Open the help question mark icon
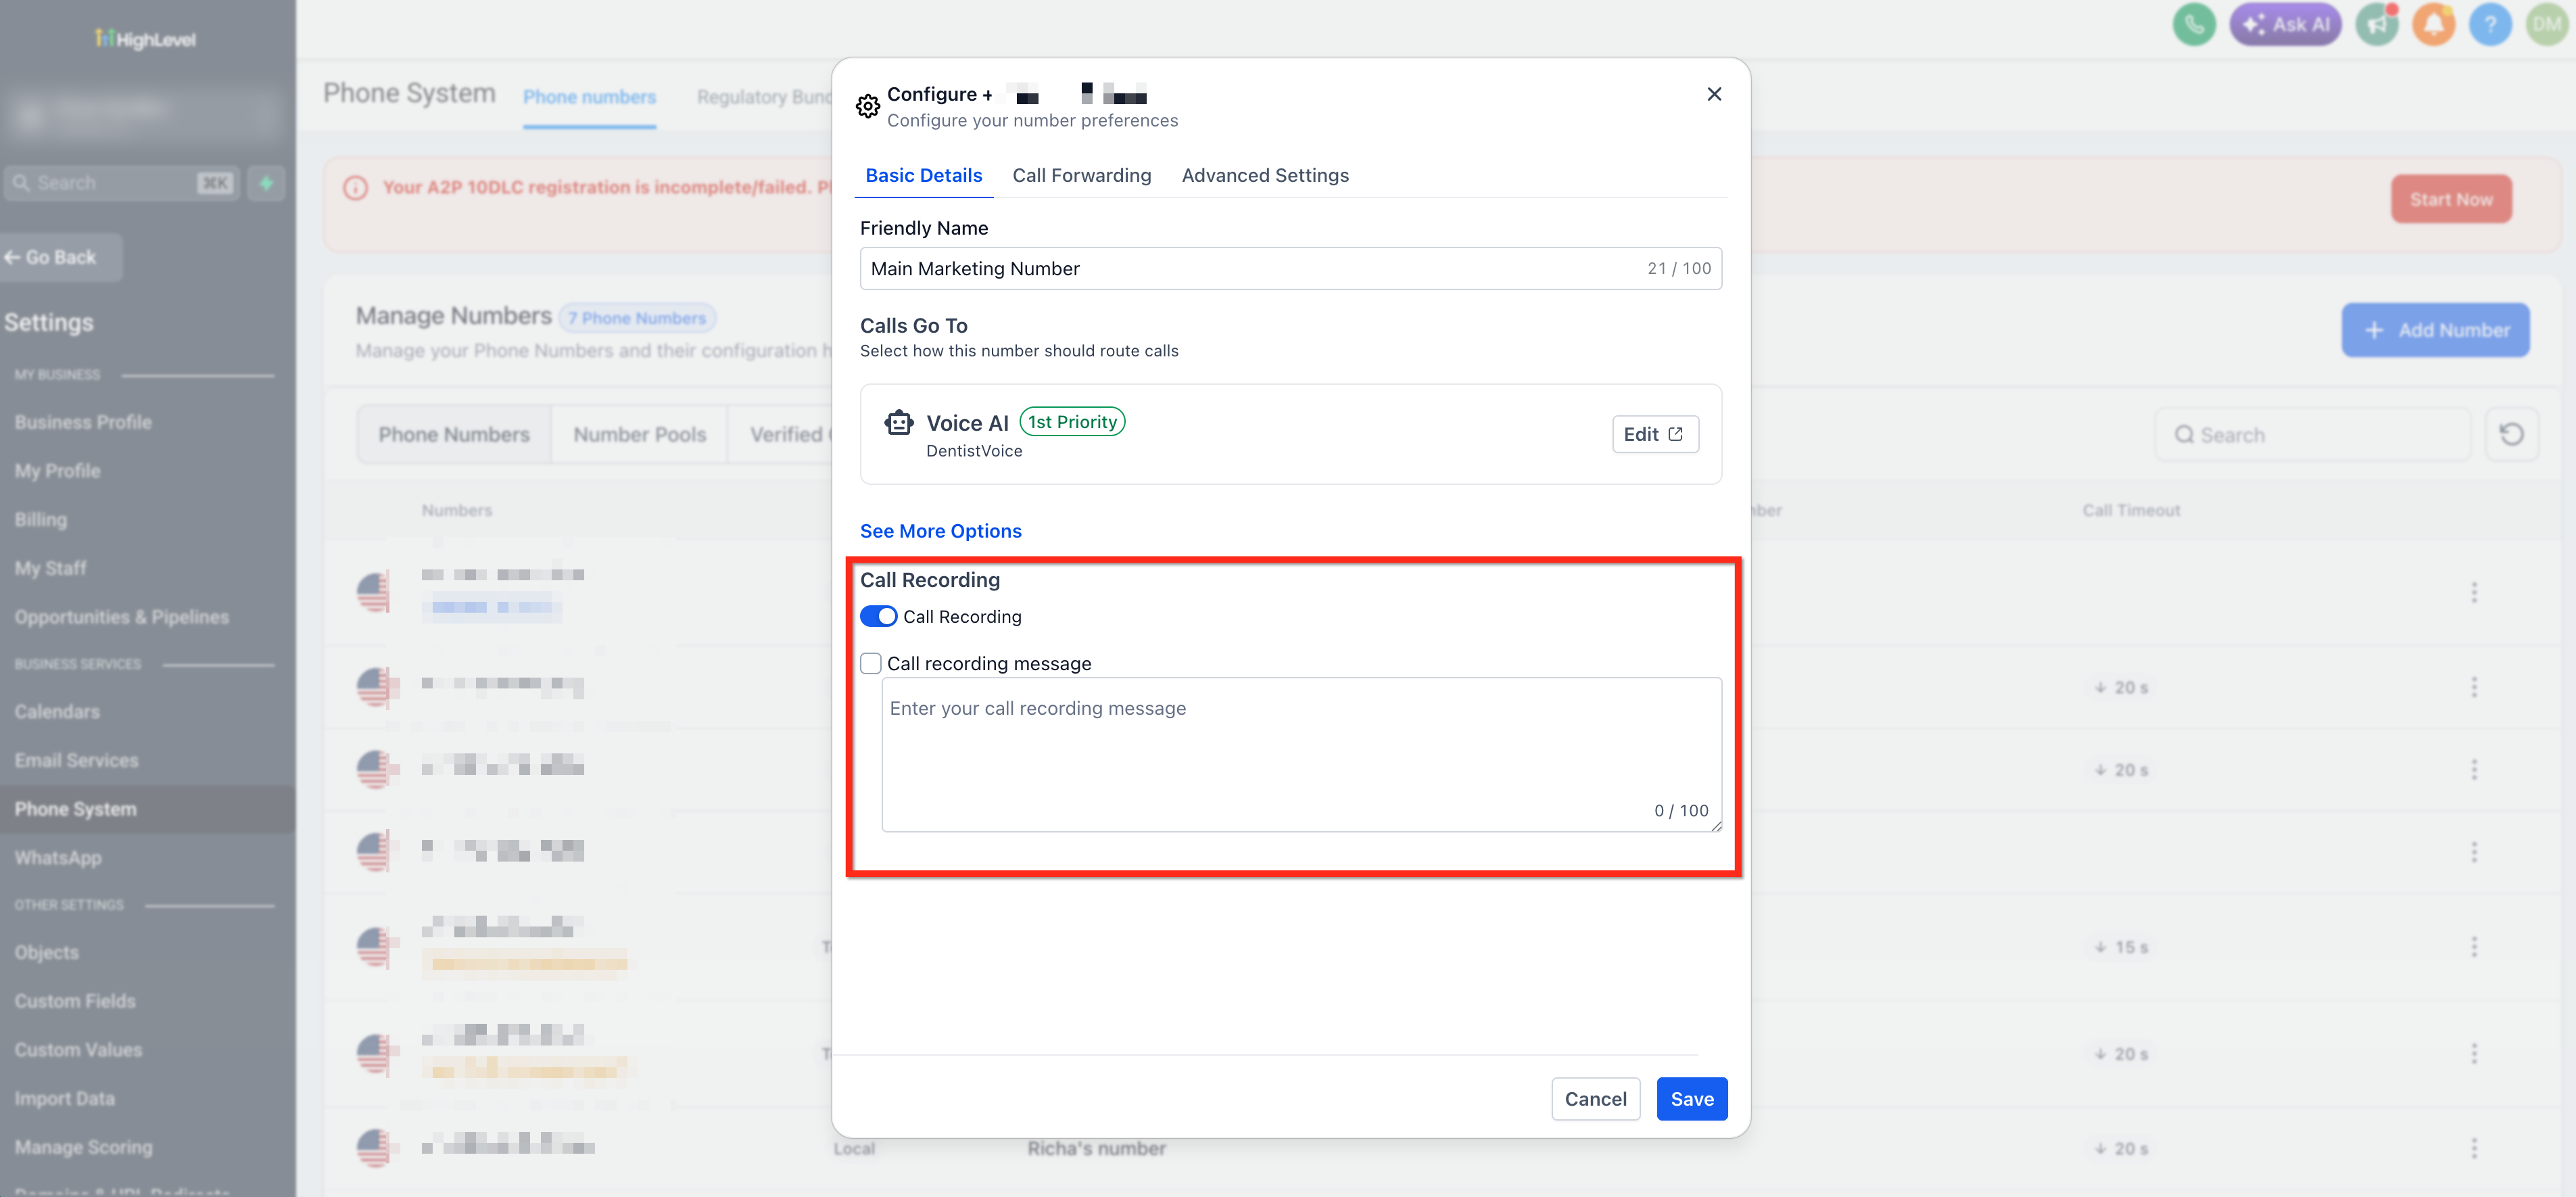 (2491, 24)
